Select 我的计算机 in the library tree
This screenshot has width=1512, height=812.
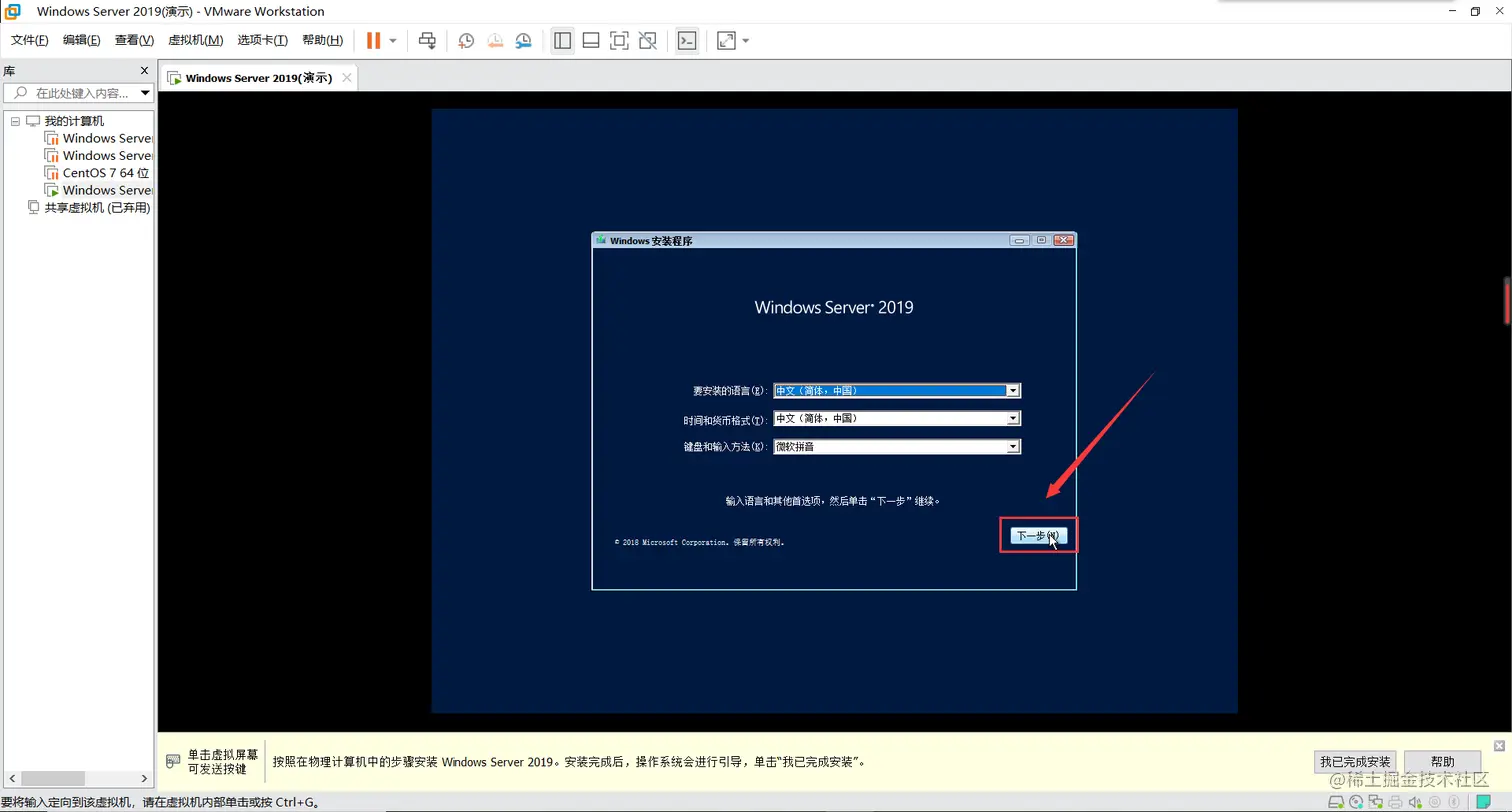coord(74,121)
